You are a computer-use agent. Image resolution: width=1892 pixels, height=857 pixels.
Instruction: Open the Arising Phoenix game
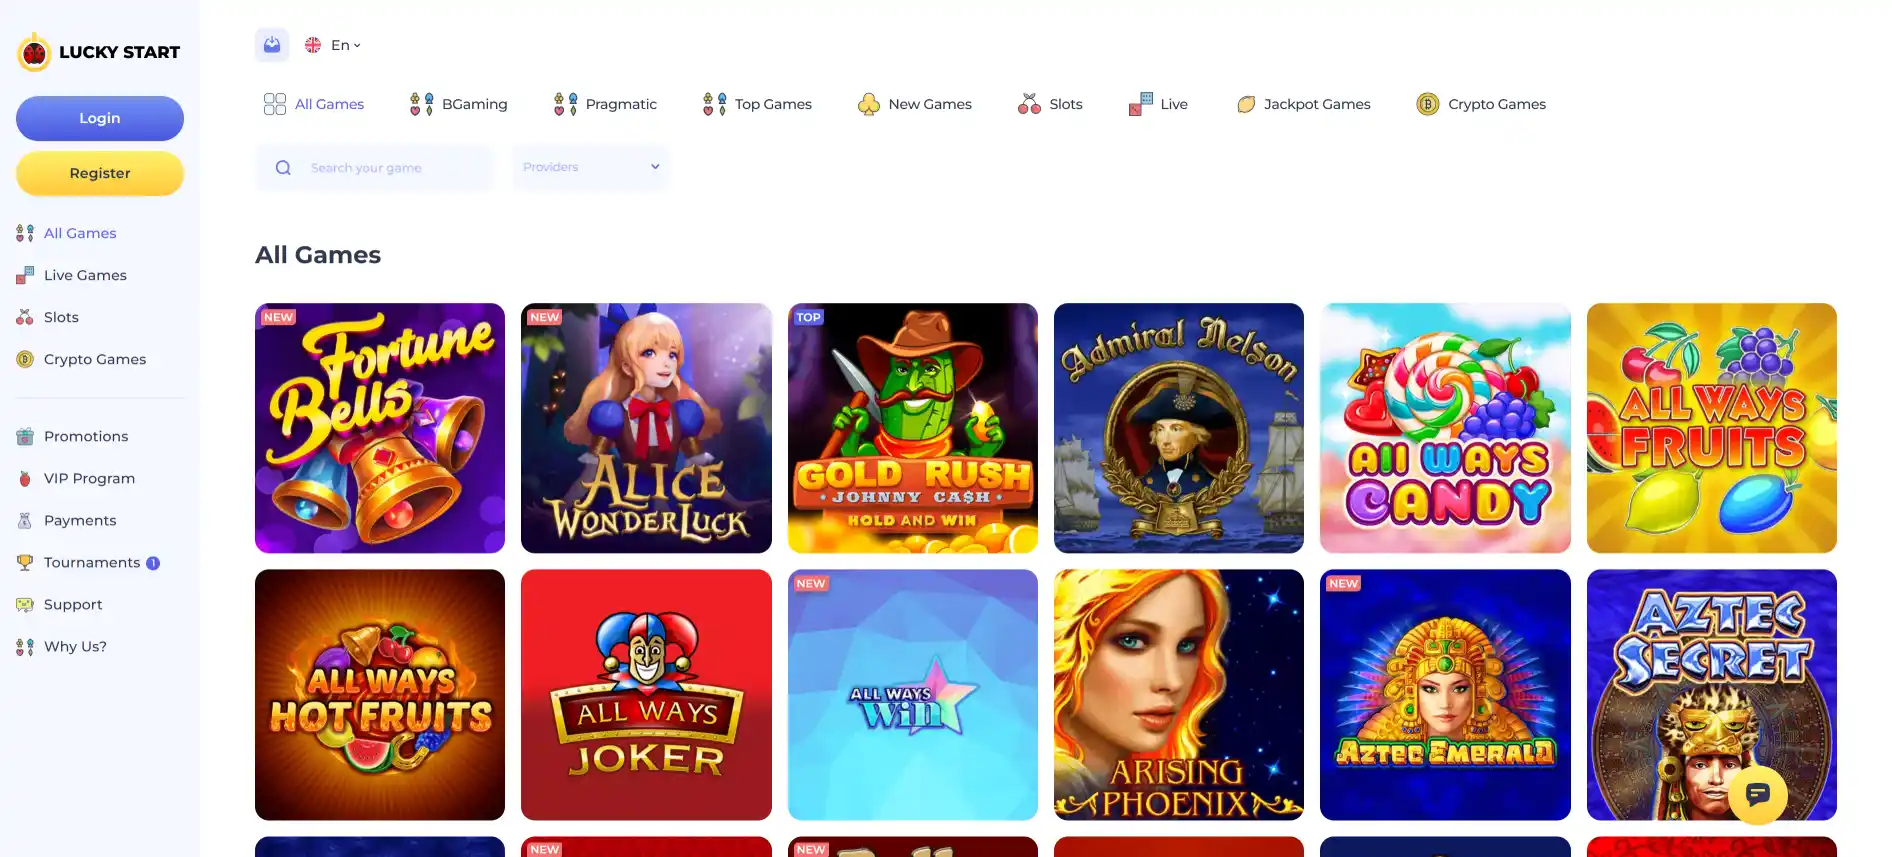[x=1179, y=695]
